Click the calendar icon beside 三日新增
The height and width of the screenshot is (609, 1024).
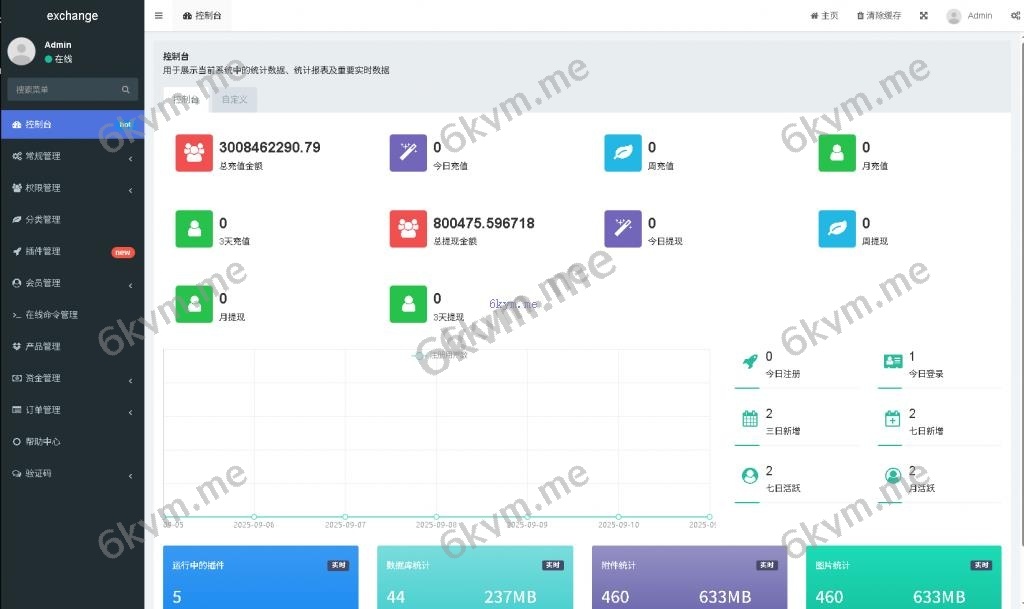pos(749,419)
